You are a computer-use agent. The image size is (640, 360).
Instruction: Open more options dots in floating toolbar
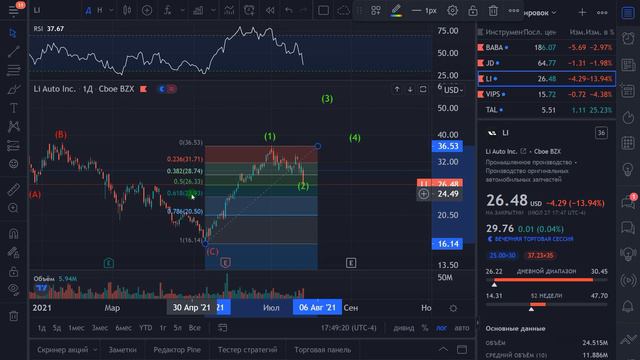pos(514,11)
